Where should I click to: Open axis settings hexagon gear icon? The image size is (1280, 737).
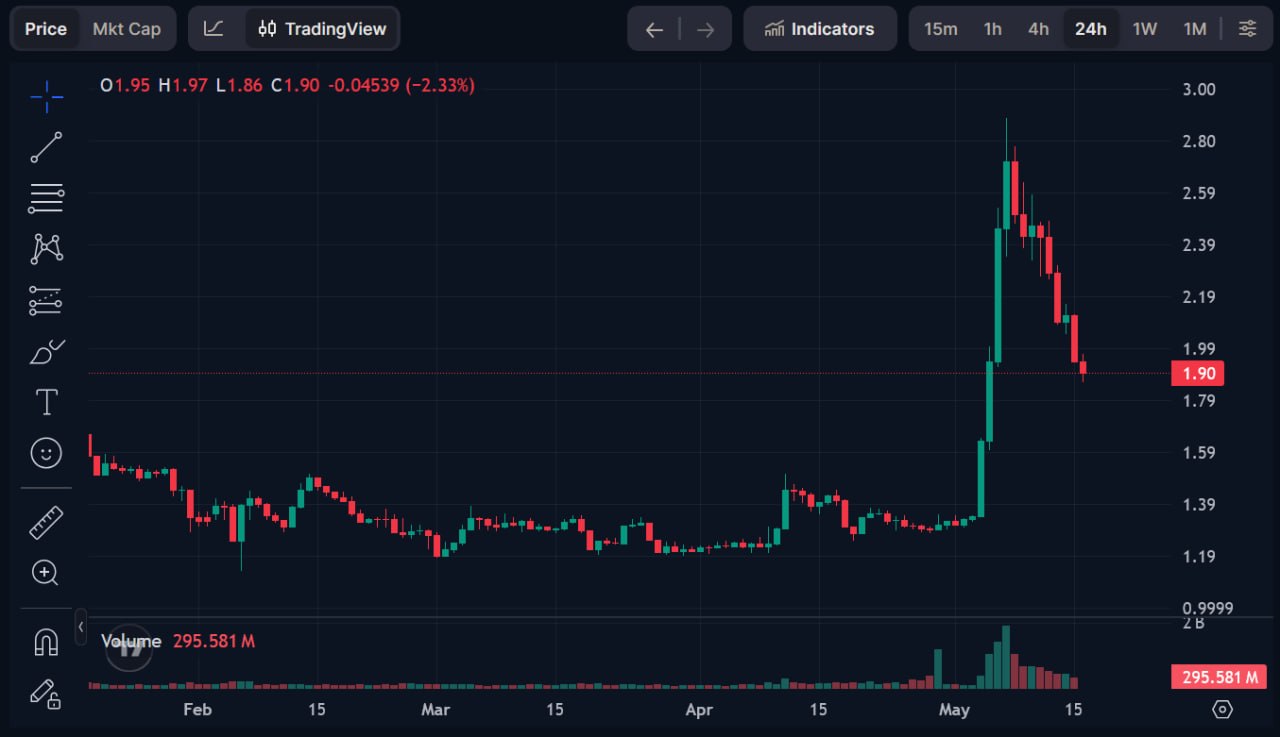1222,709
